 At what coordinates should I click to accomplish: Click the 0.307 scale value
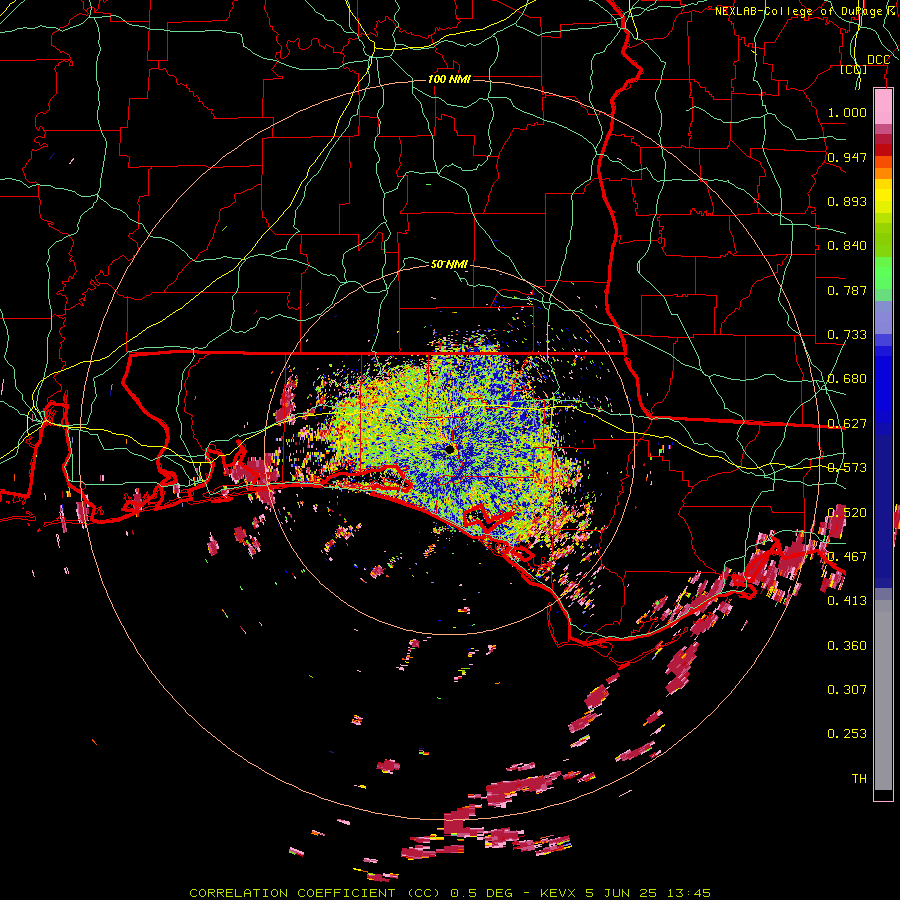pos(847,690)
